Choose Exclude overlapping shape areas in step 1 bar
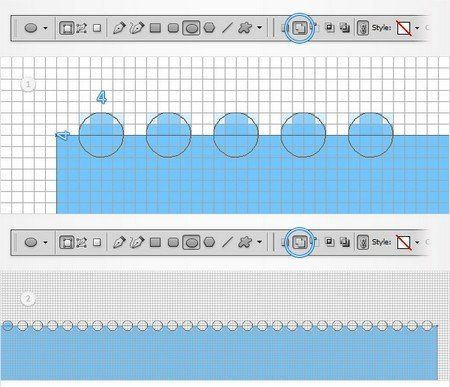This screenshot has width=450, height=387. [x=345, y=28]
